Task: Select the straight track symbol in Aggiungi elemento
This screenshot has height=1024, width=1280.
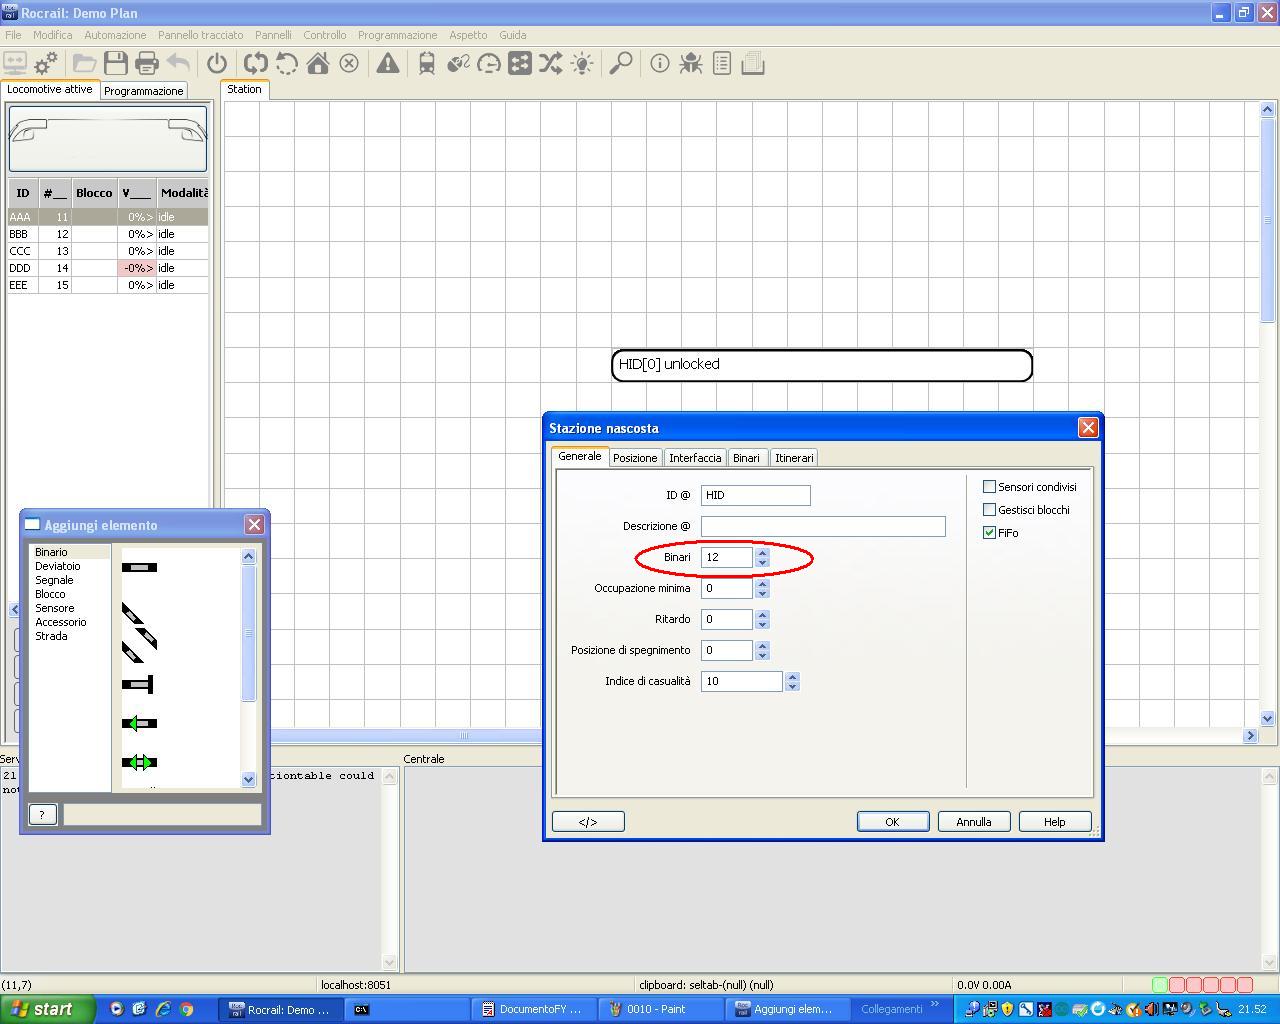Action: click(x=139, y=567)
